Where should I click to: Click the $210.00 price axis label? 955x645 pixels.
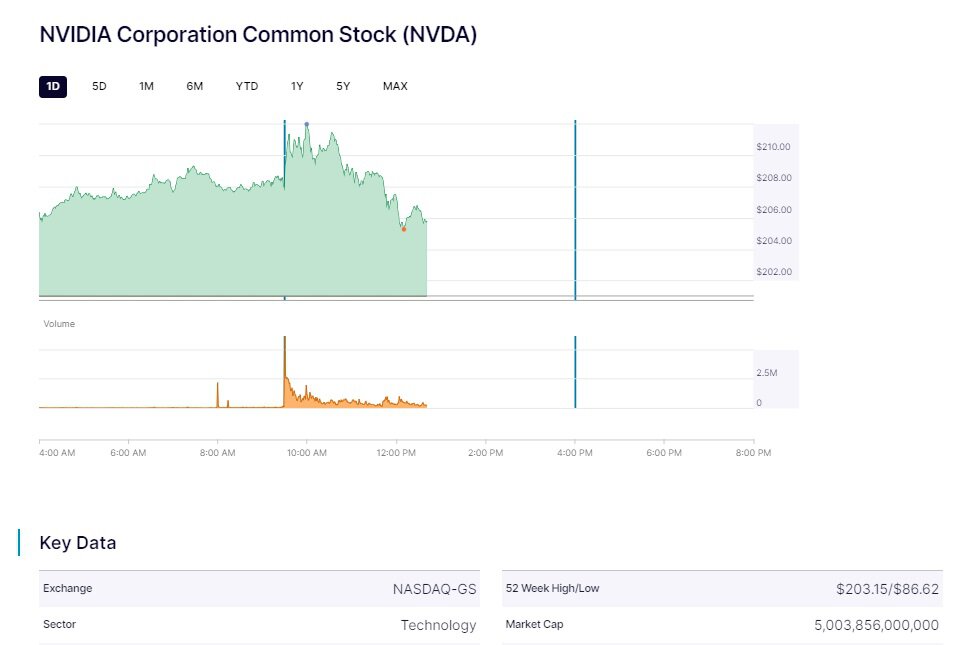(x=773, y=147)
